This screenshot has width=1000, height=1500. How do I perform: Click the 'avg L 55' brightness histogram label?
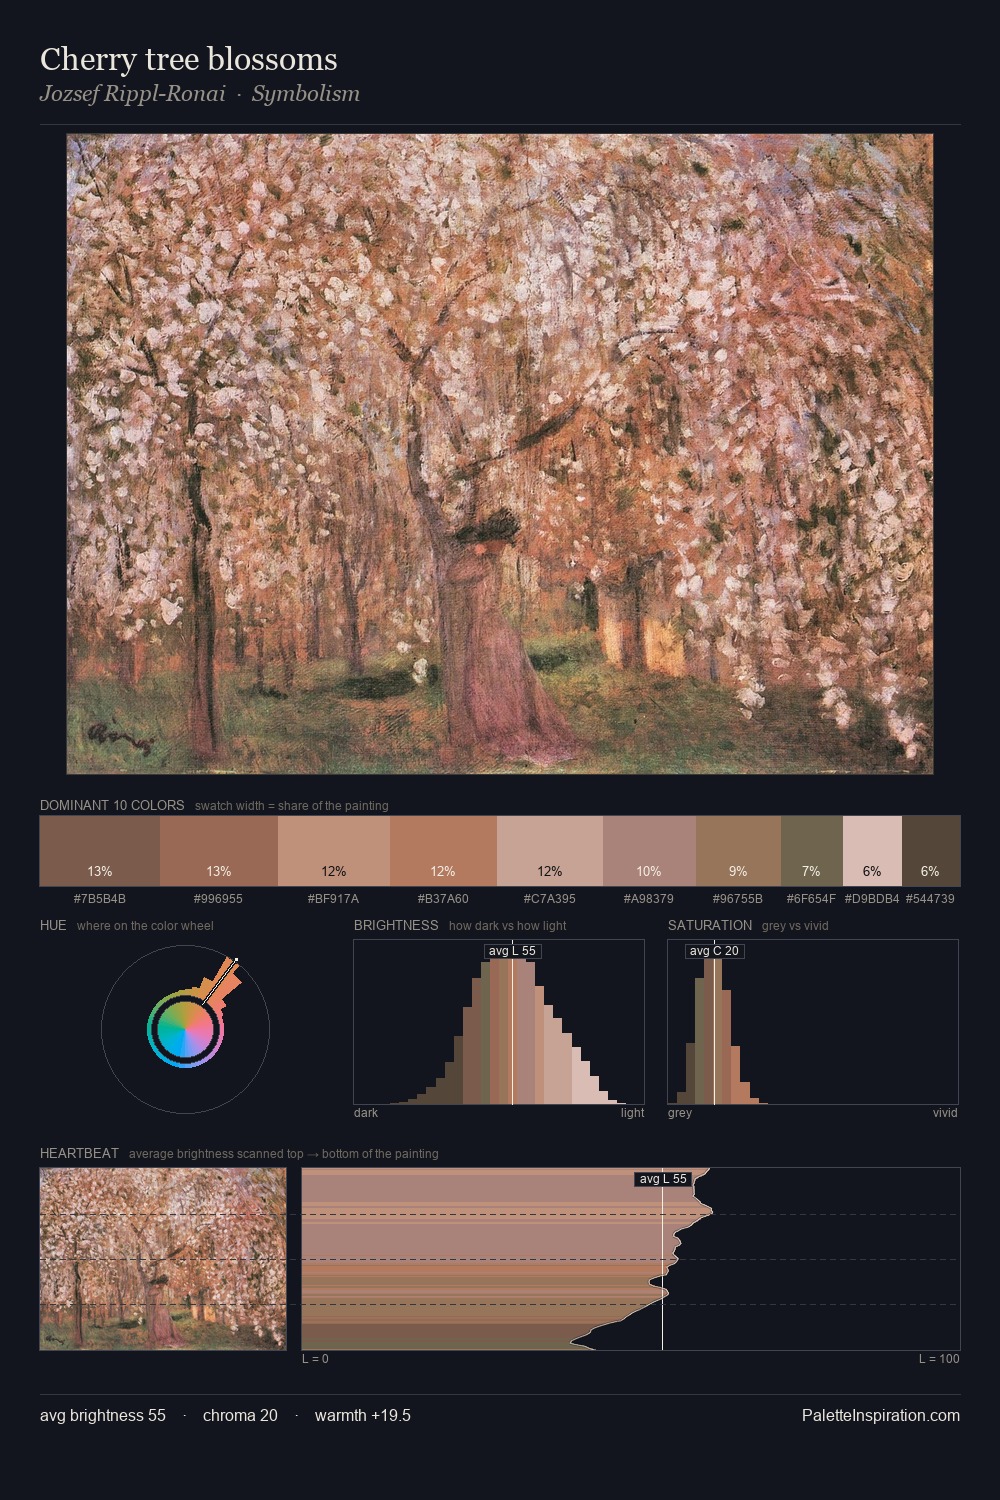coord(512,951)
